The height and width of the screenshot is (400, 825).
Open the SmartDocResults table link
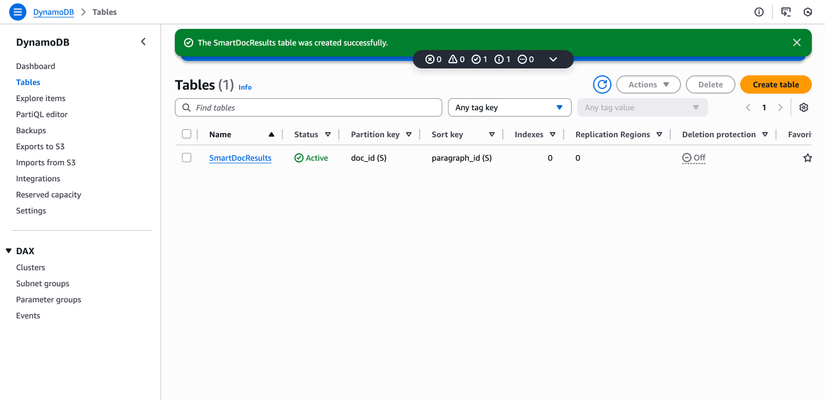(240, 158)
